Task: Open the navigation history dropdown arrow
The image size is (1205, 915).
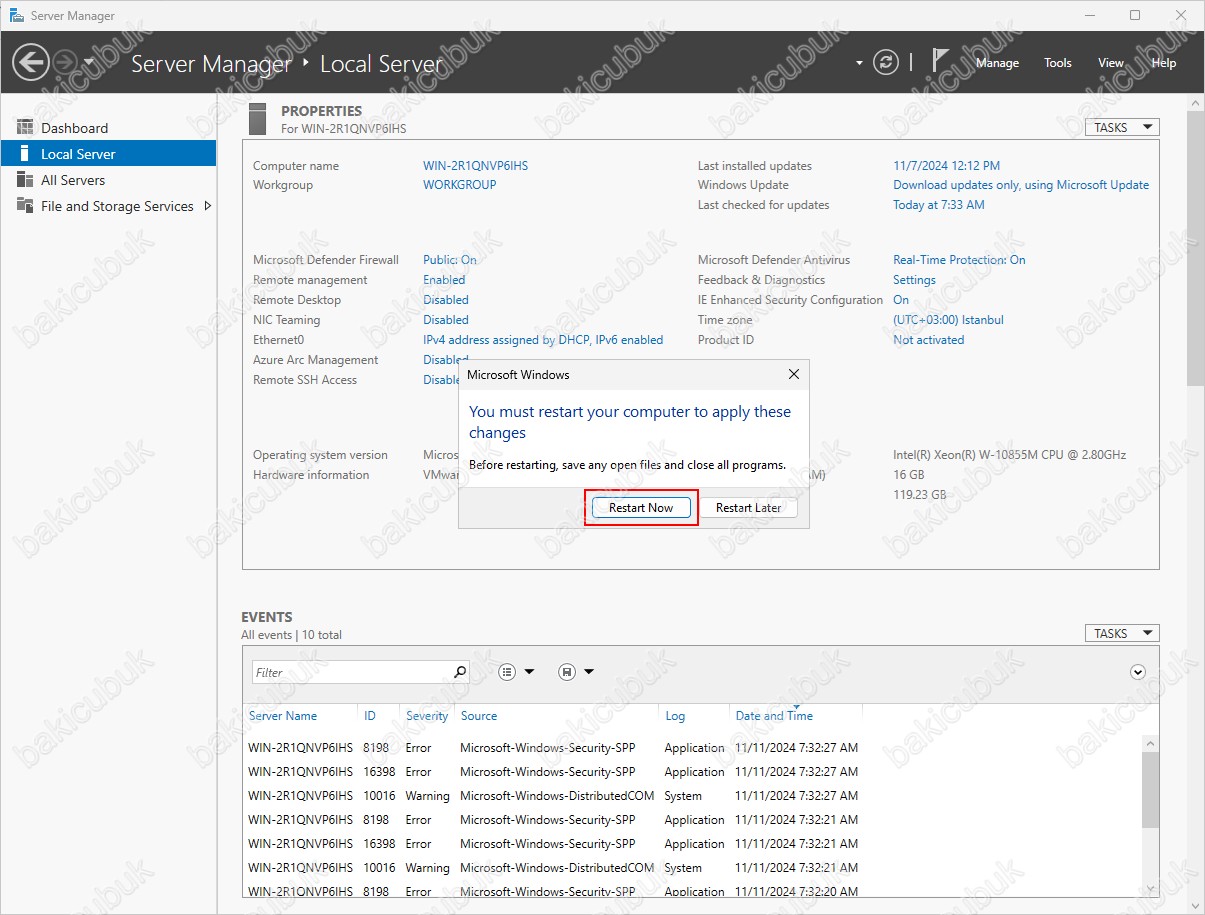Action: click(x=89, y=62)
